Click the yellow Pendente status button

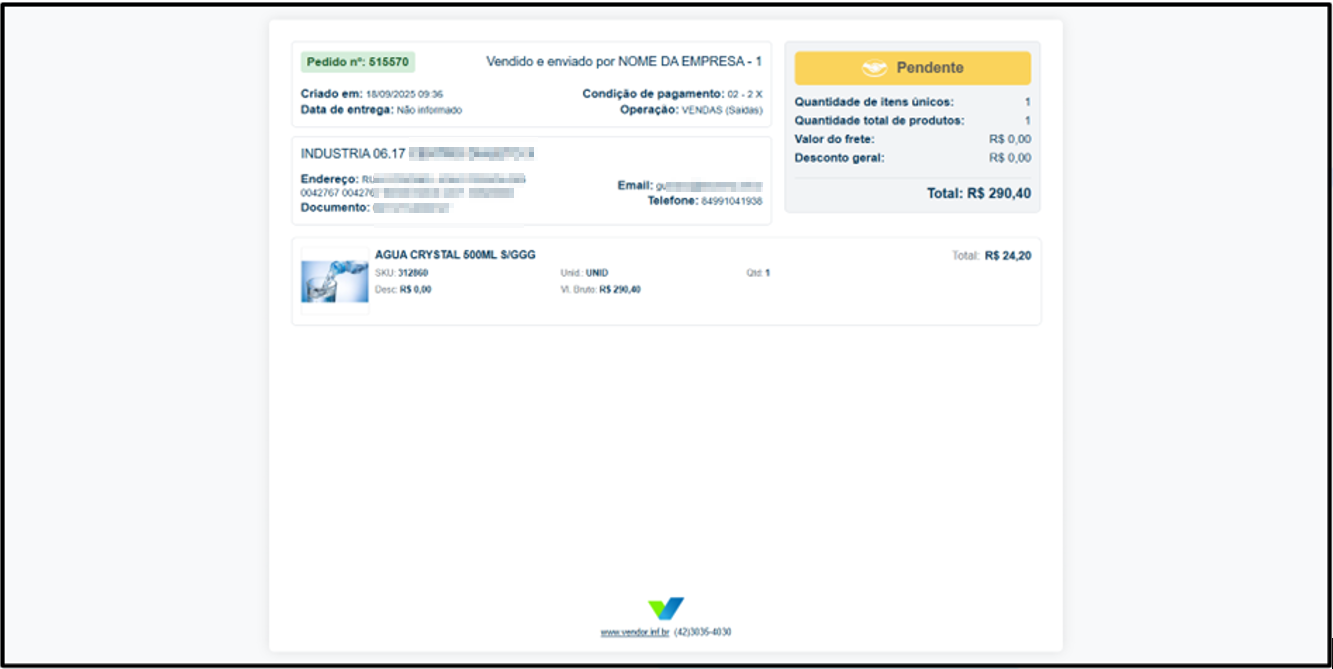(912, 68)
